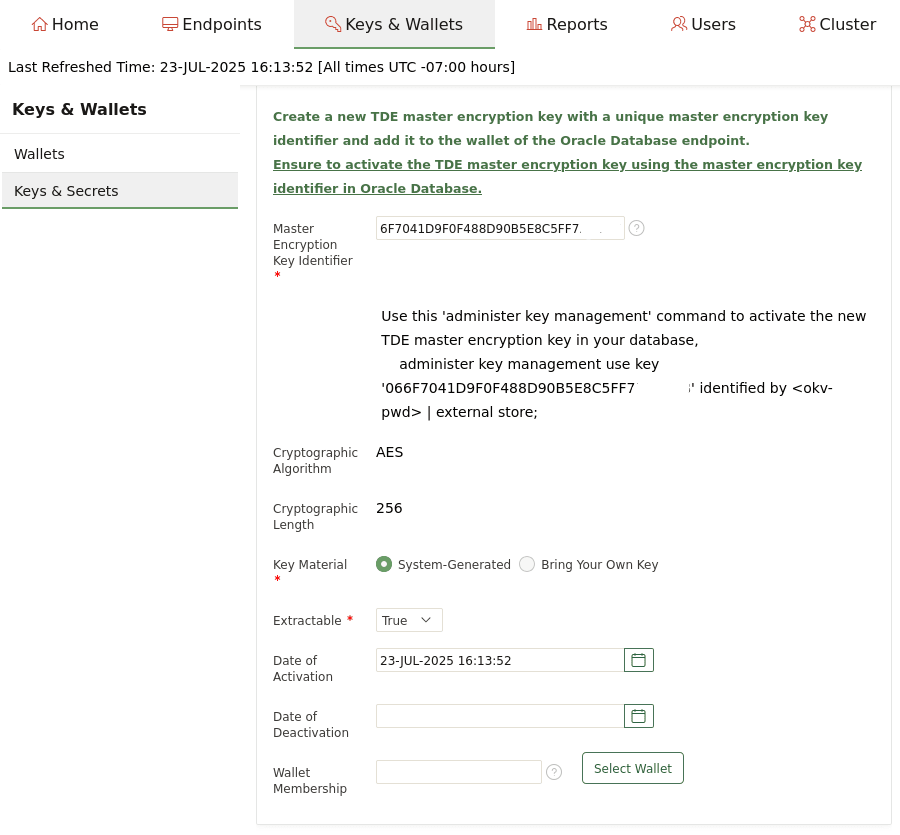The image size is (900, 835).
Task: Switch to the Wallets section
Action: click(39, 154)
